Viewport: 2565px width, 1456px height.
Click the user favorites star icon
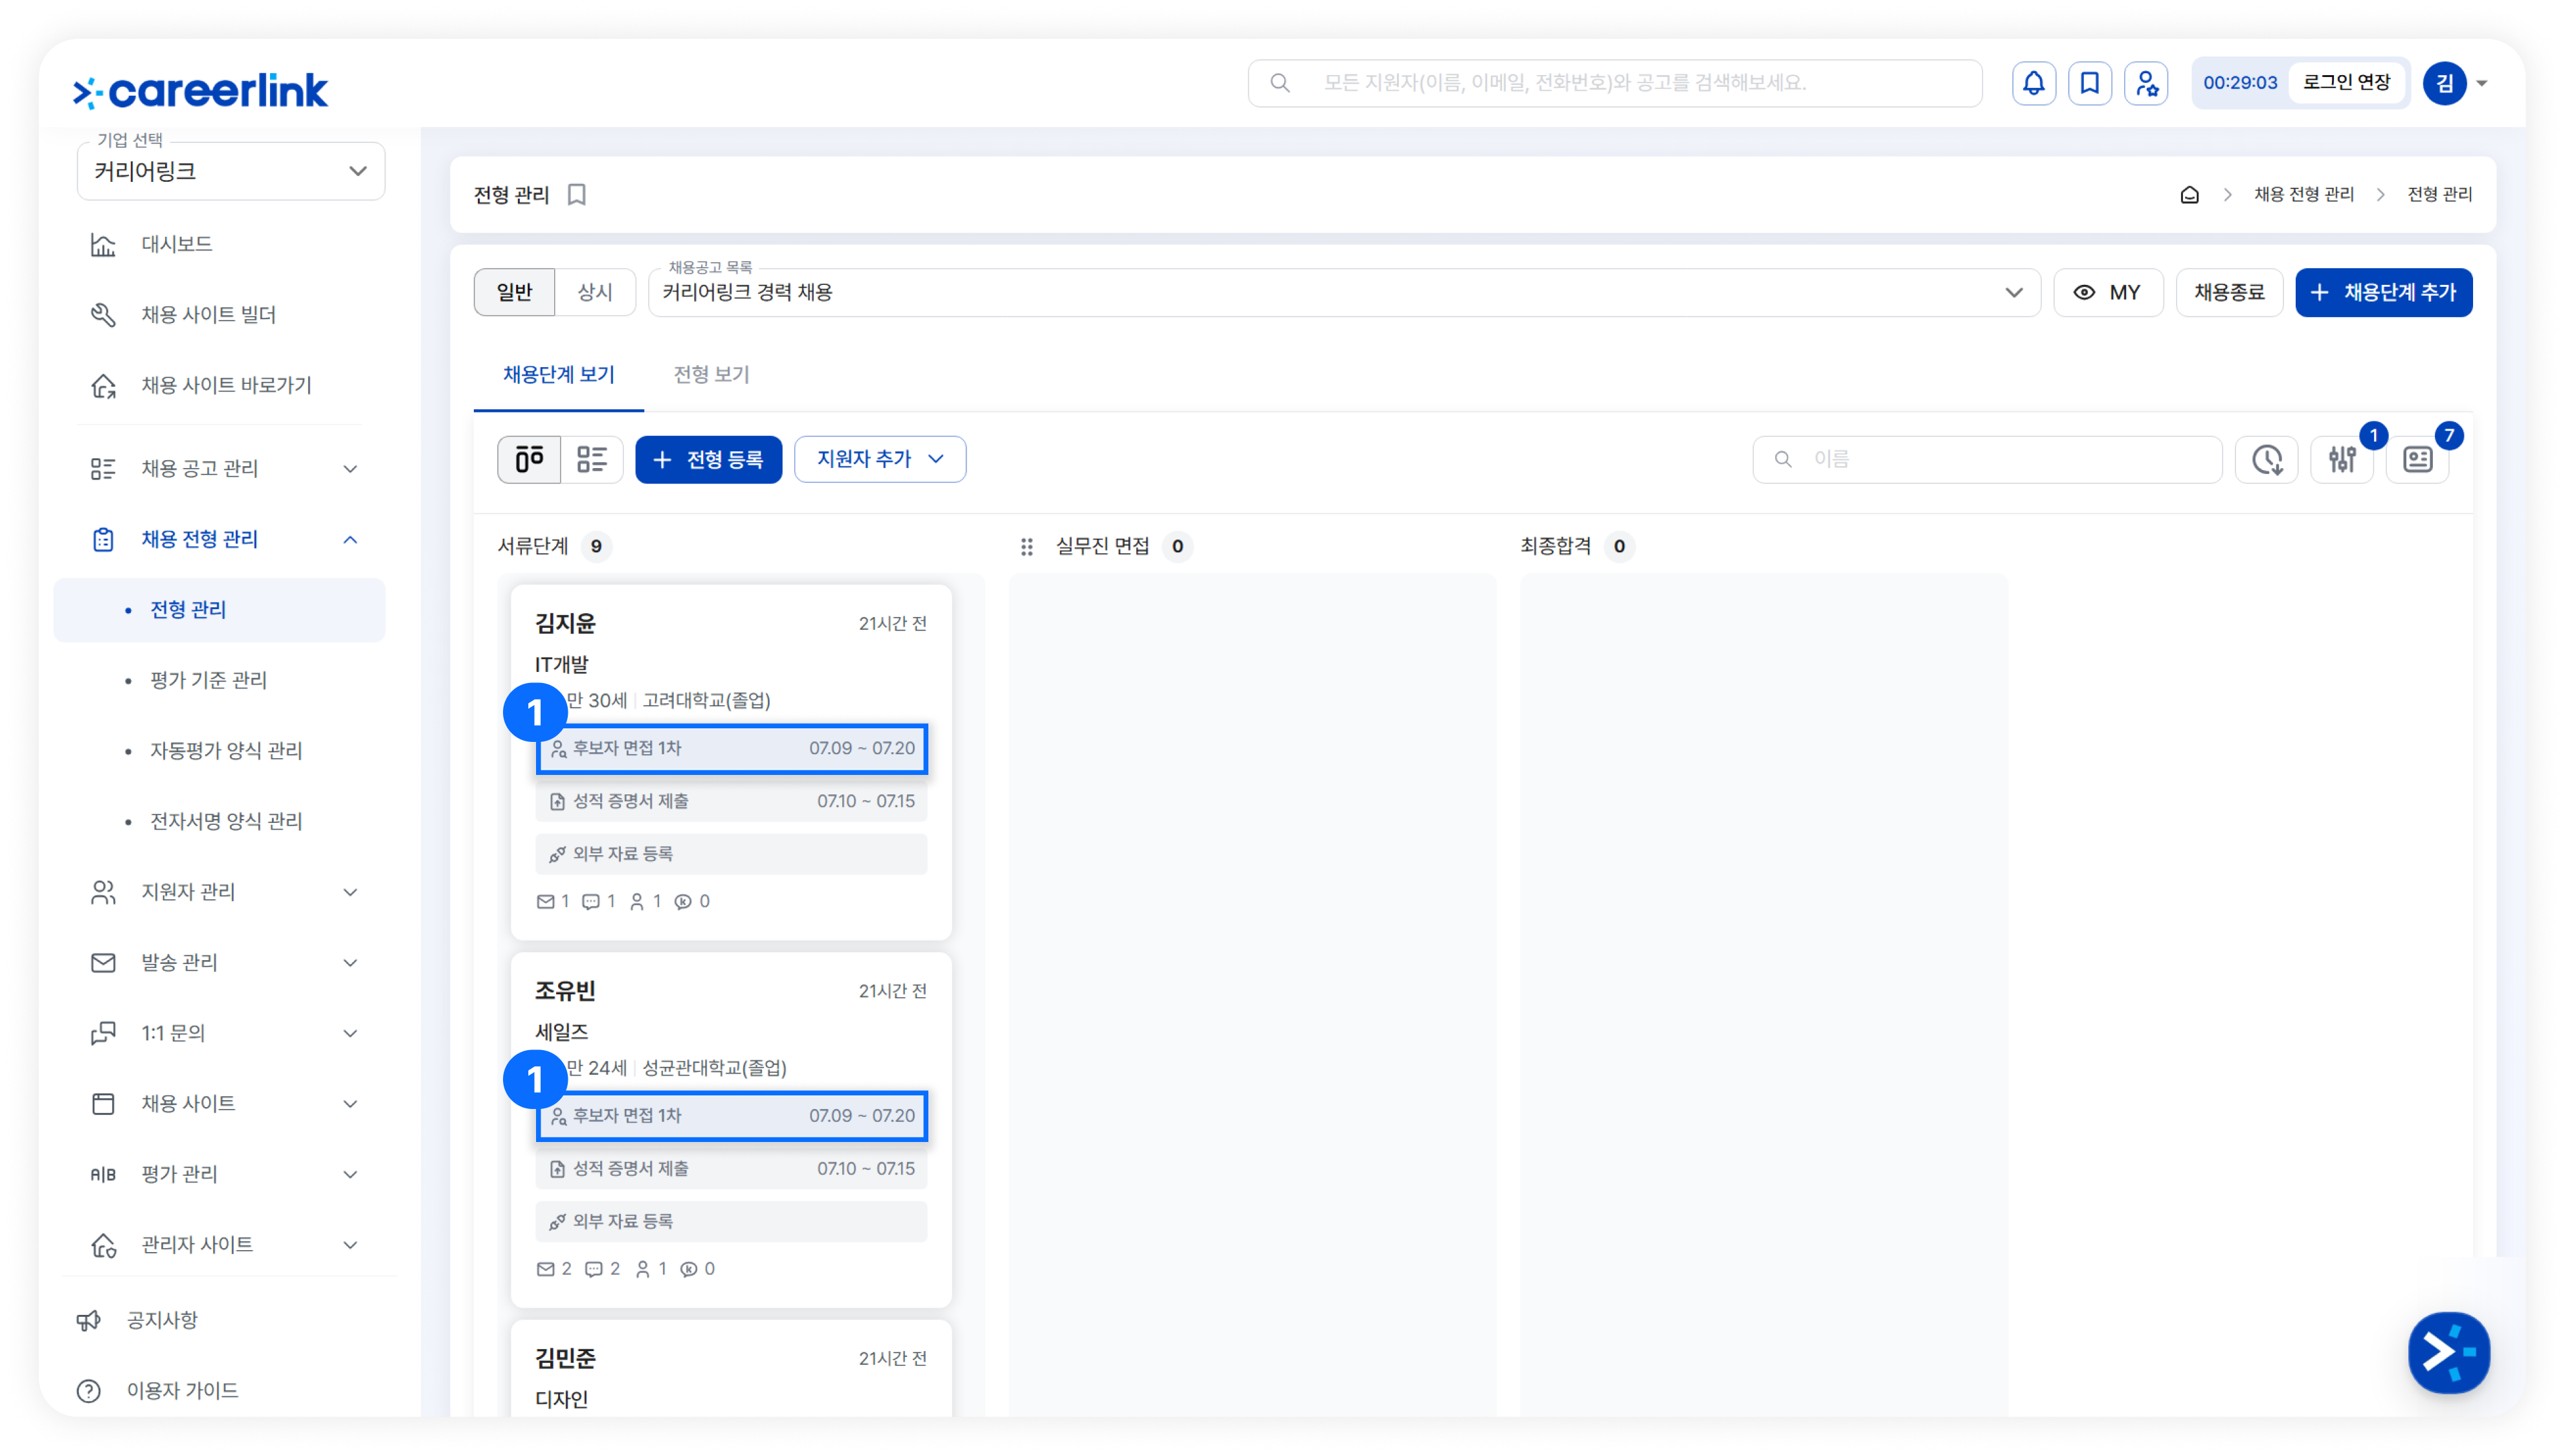2146,83
